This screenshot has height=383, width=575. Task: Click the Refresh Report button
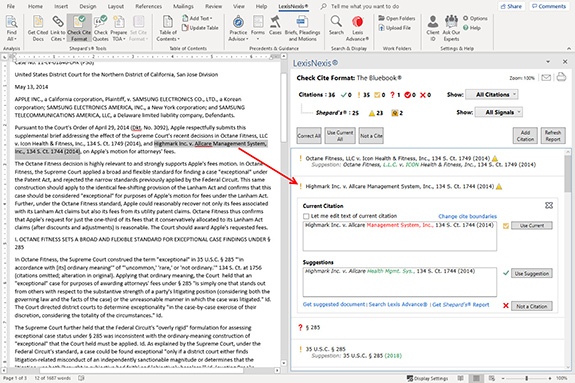coord(553,136)
